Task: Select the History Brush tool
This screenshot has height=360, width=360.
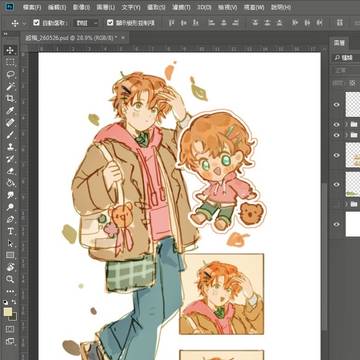Action: pyautogui.click(x=10, y=159)
